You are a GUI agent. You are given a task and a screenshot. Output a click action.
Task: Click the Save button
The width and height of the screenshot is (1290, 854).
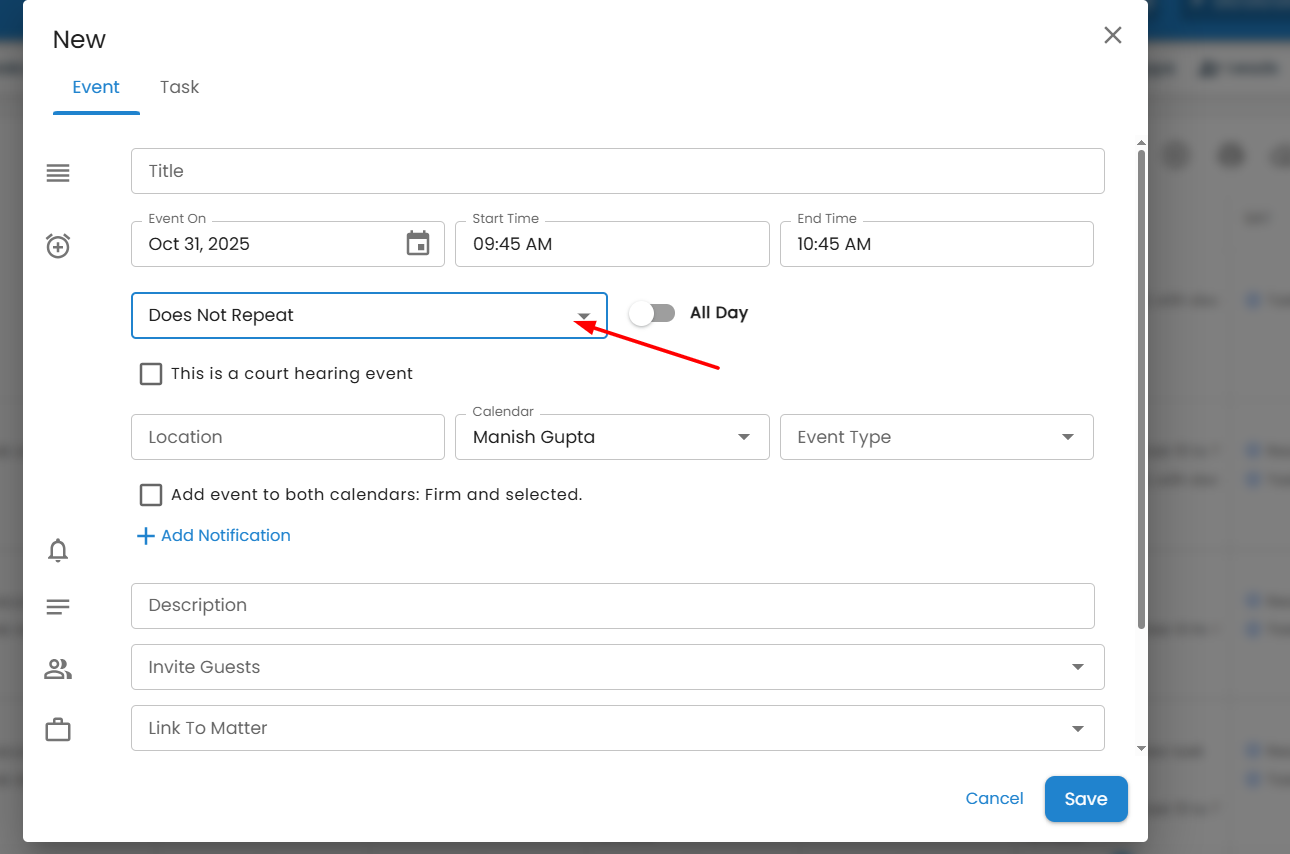pyautogui.click(x=1085, y=799)
